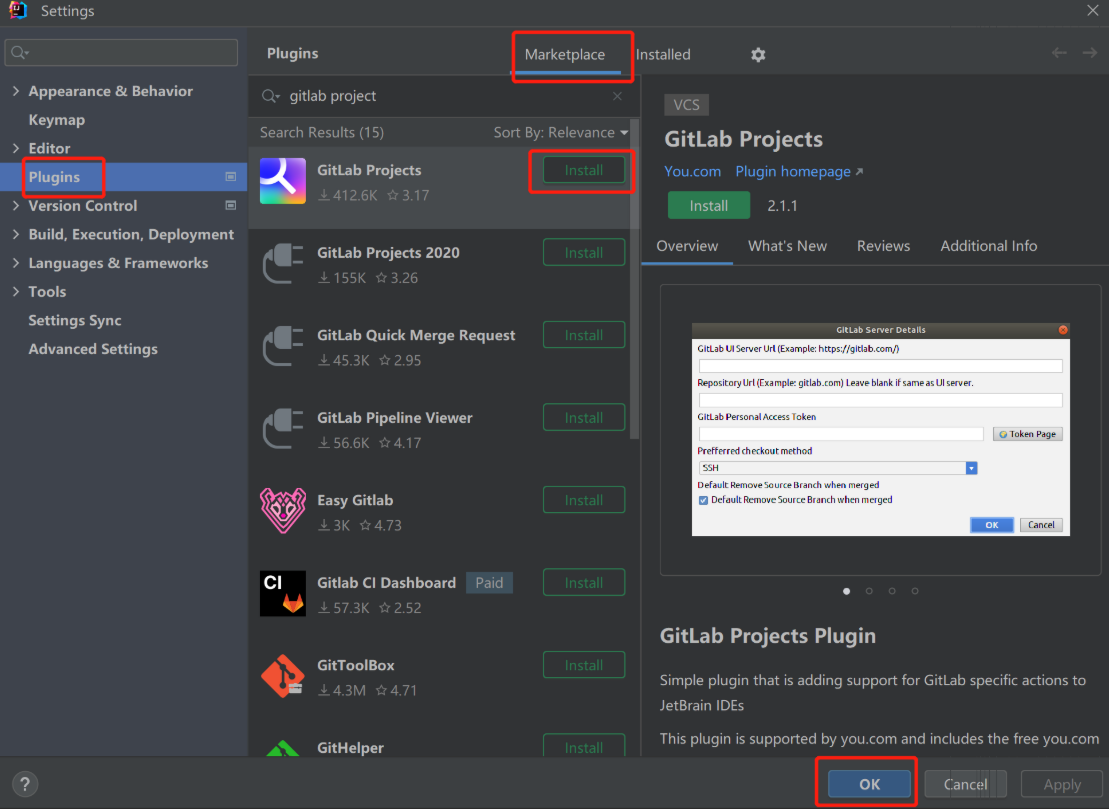The width and height of the screenshot is (1109, 809).
Task: Install the GitToolBox plugin
Action: (x=583, y=665)
